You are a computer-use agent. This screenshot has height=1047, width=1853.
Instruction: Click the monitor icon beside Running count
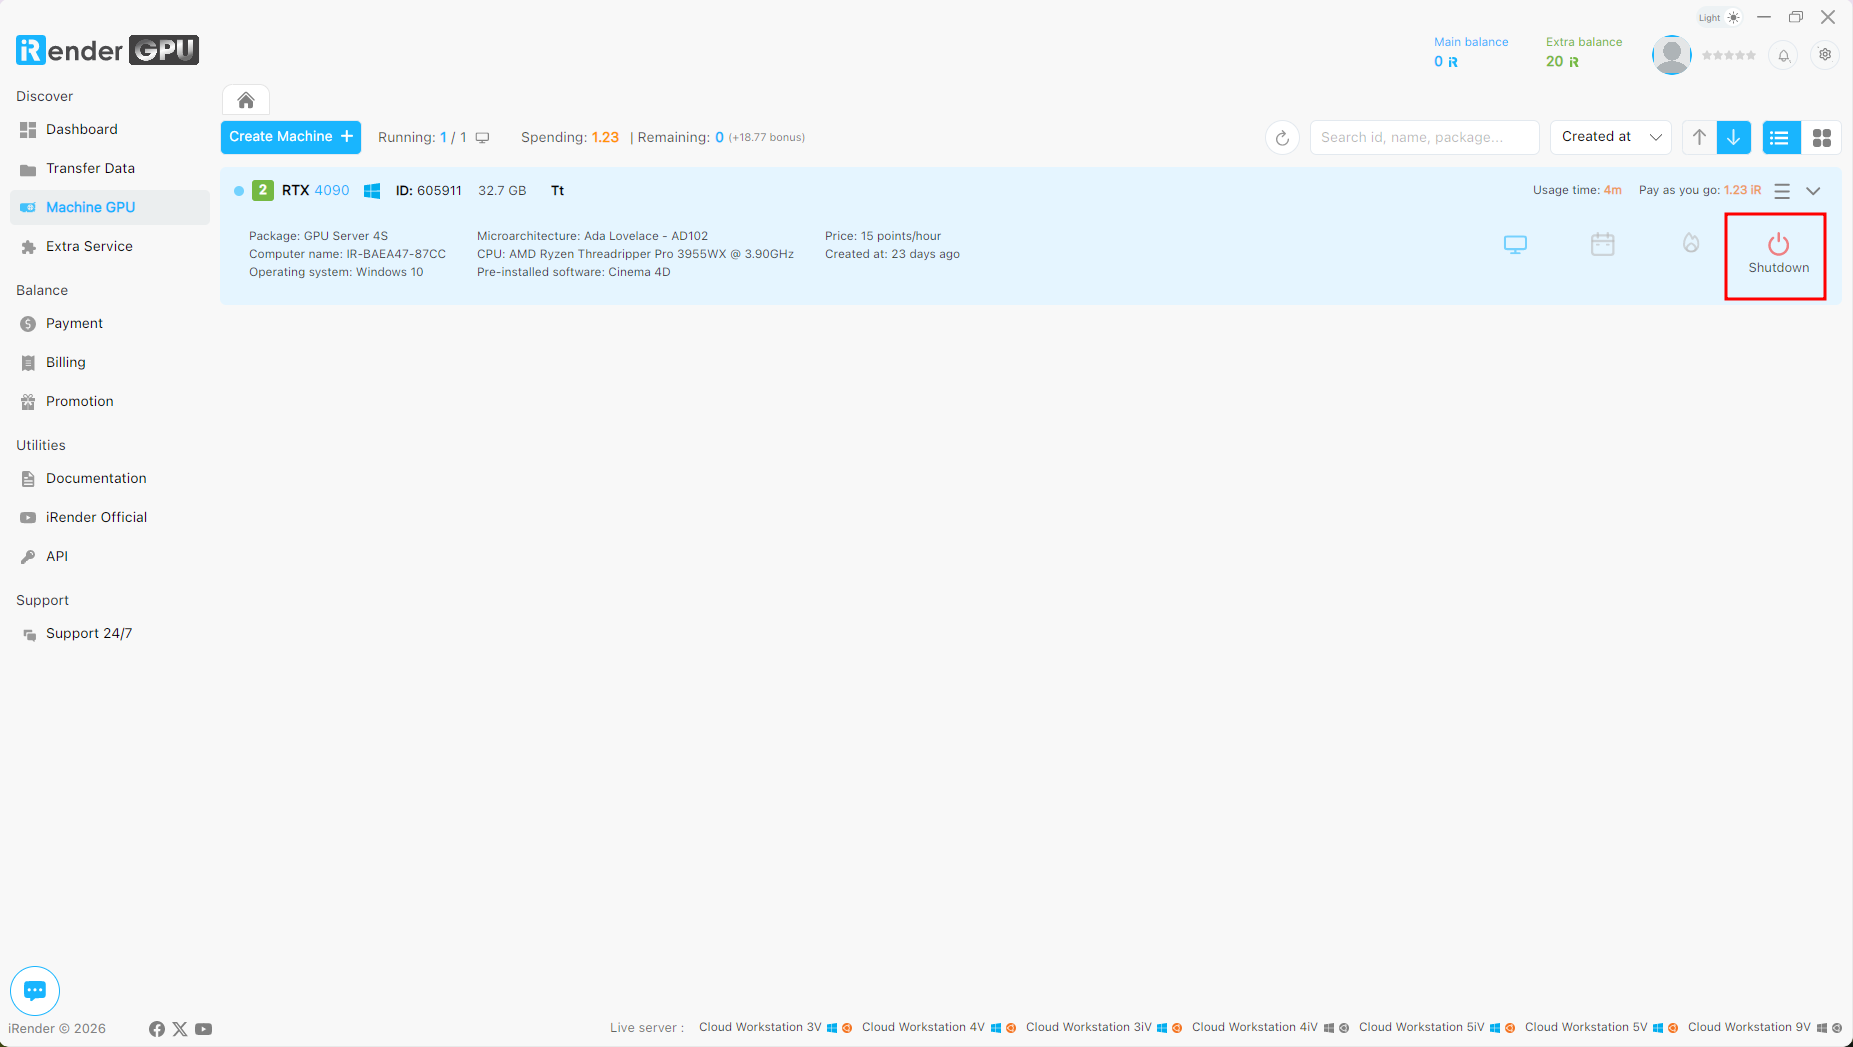(482, 138)
